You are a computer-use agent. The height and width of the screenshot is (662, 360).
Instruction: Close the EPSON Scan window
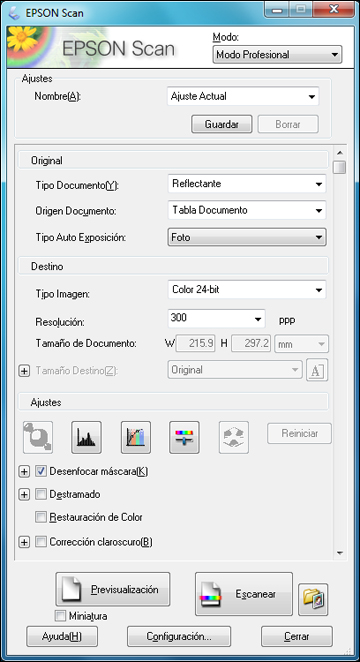pos(334,9)
